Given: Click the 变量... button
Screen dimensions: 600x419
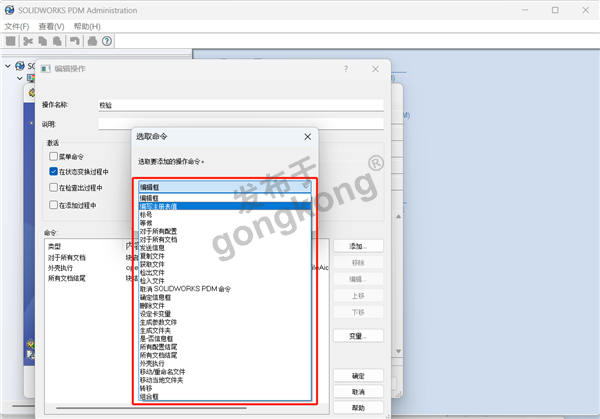Looking at the screenshot, I should tap(358, 336).
